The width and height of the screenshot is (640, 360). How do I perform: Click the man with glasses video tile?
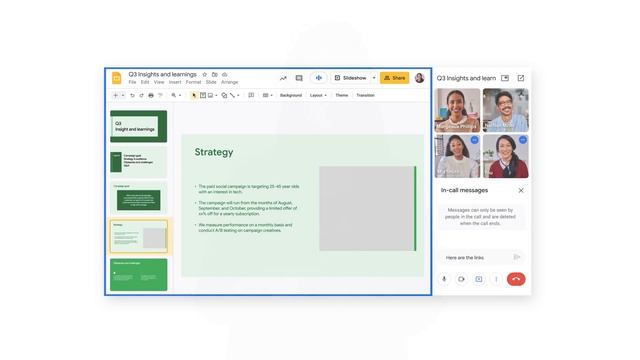(506, 110)
